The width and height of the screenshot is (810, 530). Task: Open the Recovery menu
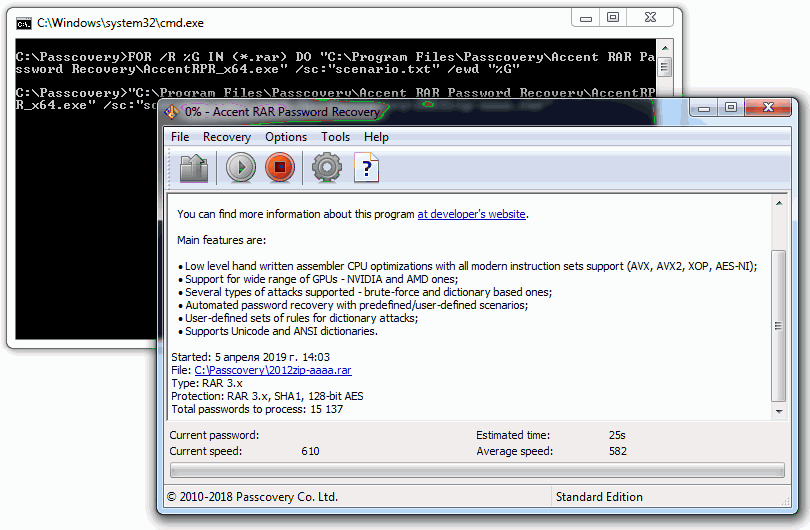tap(227, 137)
